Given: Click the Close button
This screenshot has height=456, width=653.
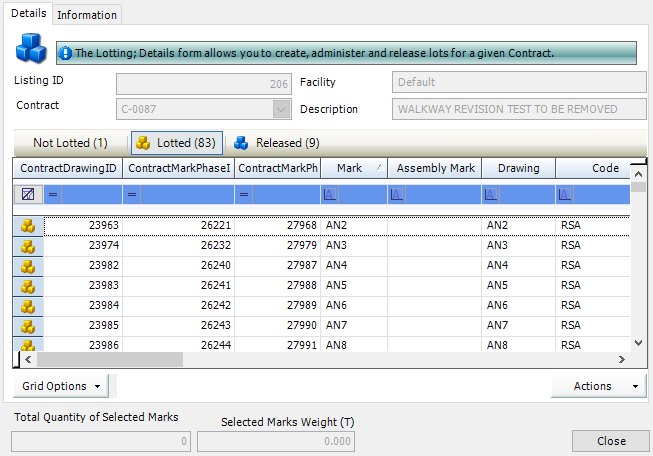Looking at the screenshot, I should (610, 441).
